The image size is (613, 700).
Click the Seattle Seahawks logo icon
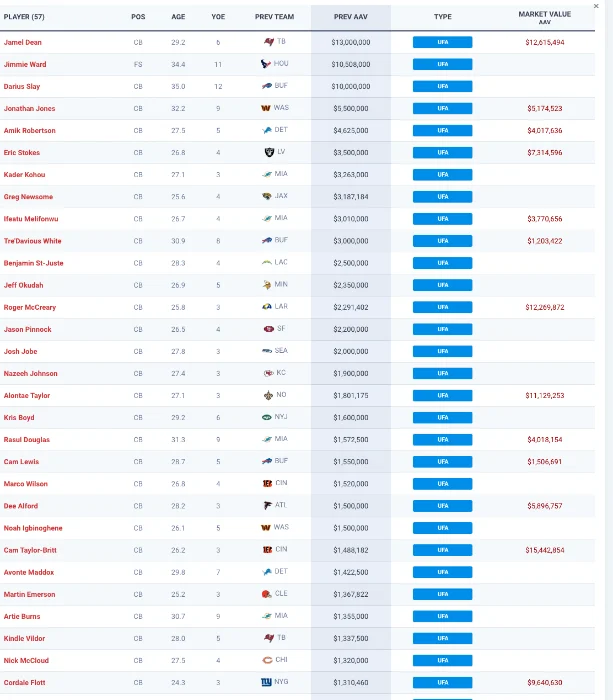coord(266,351)
